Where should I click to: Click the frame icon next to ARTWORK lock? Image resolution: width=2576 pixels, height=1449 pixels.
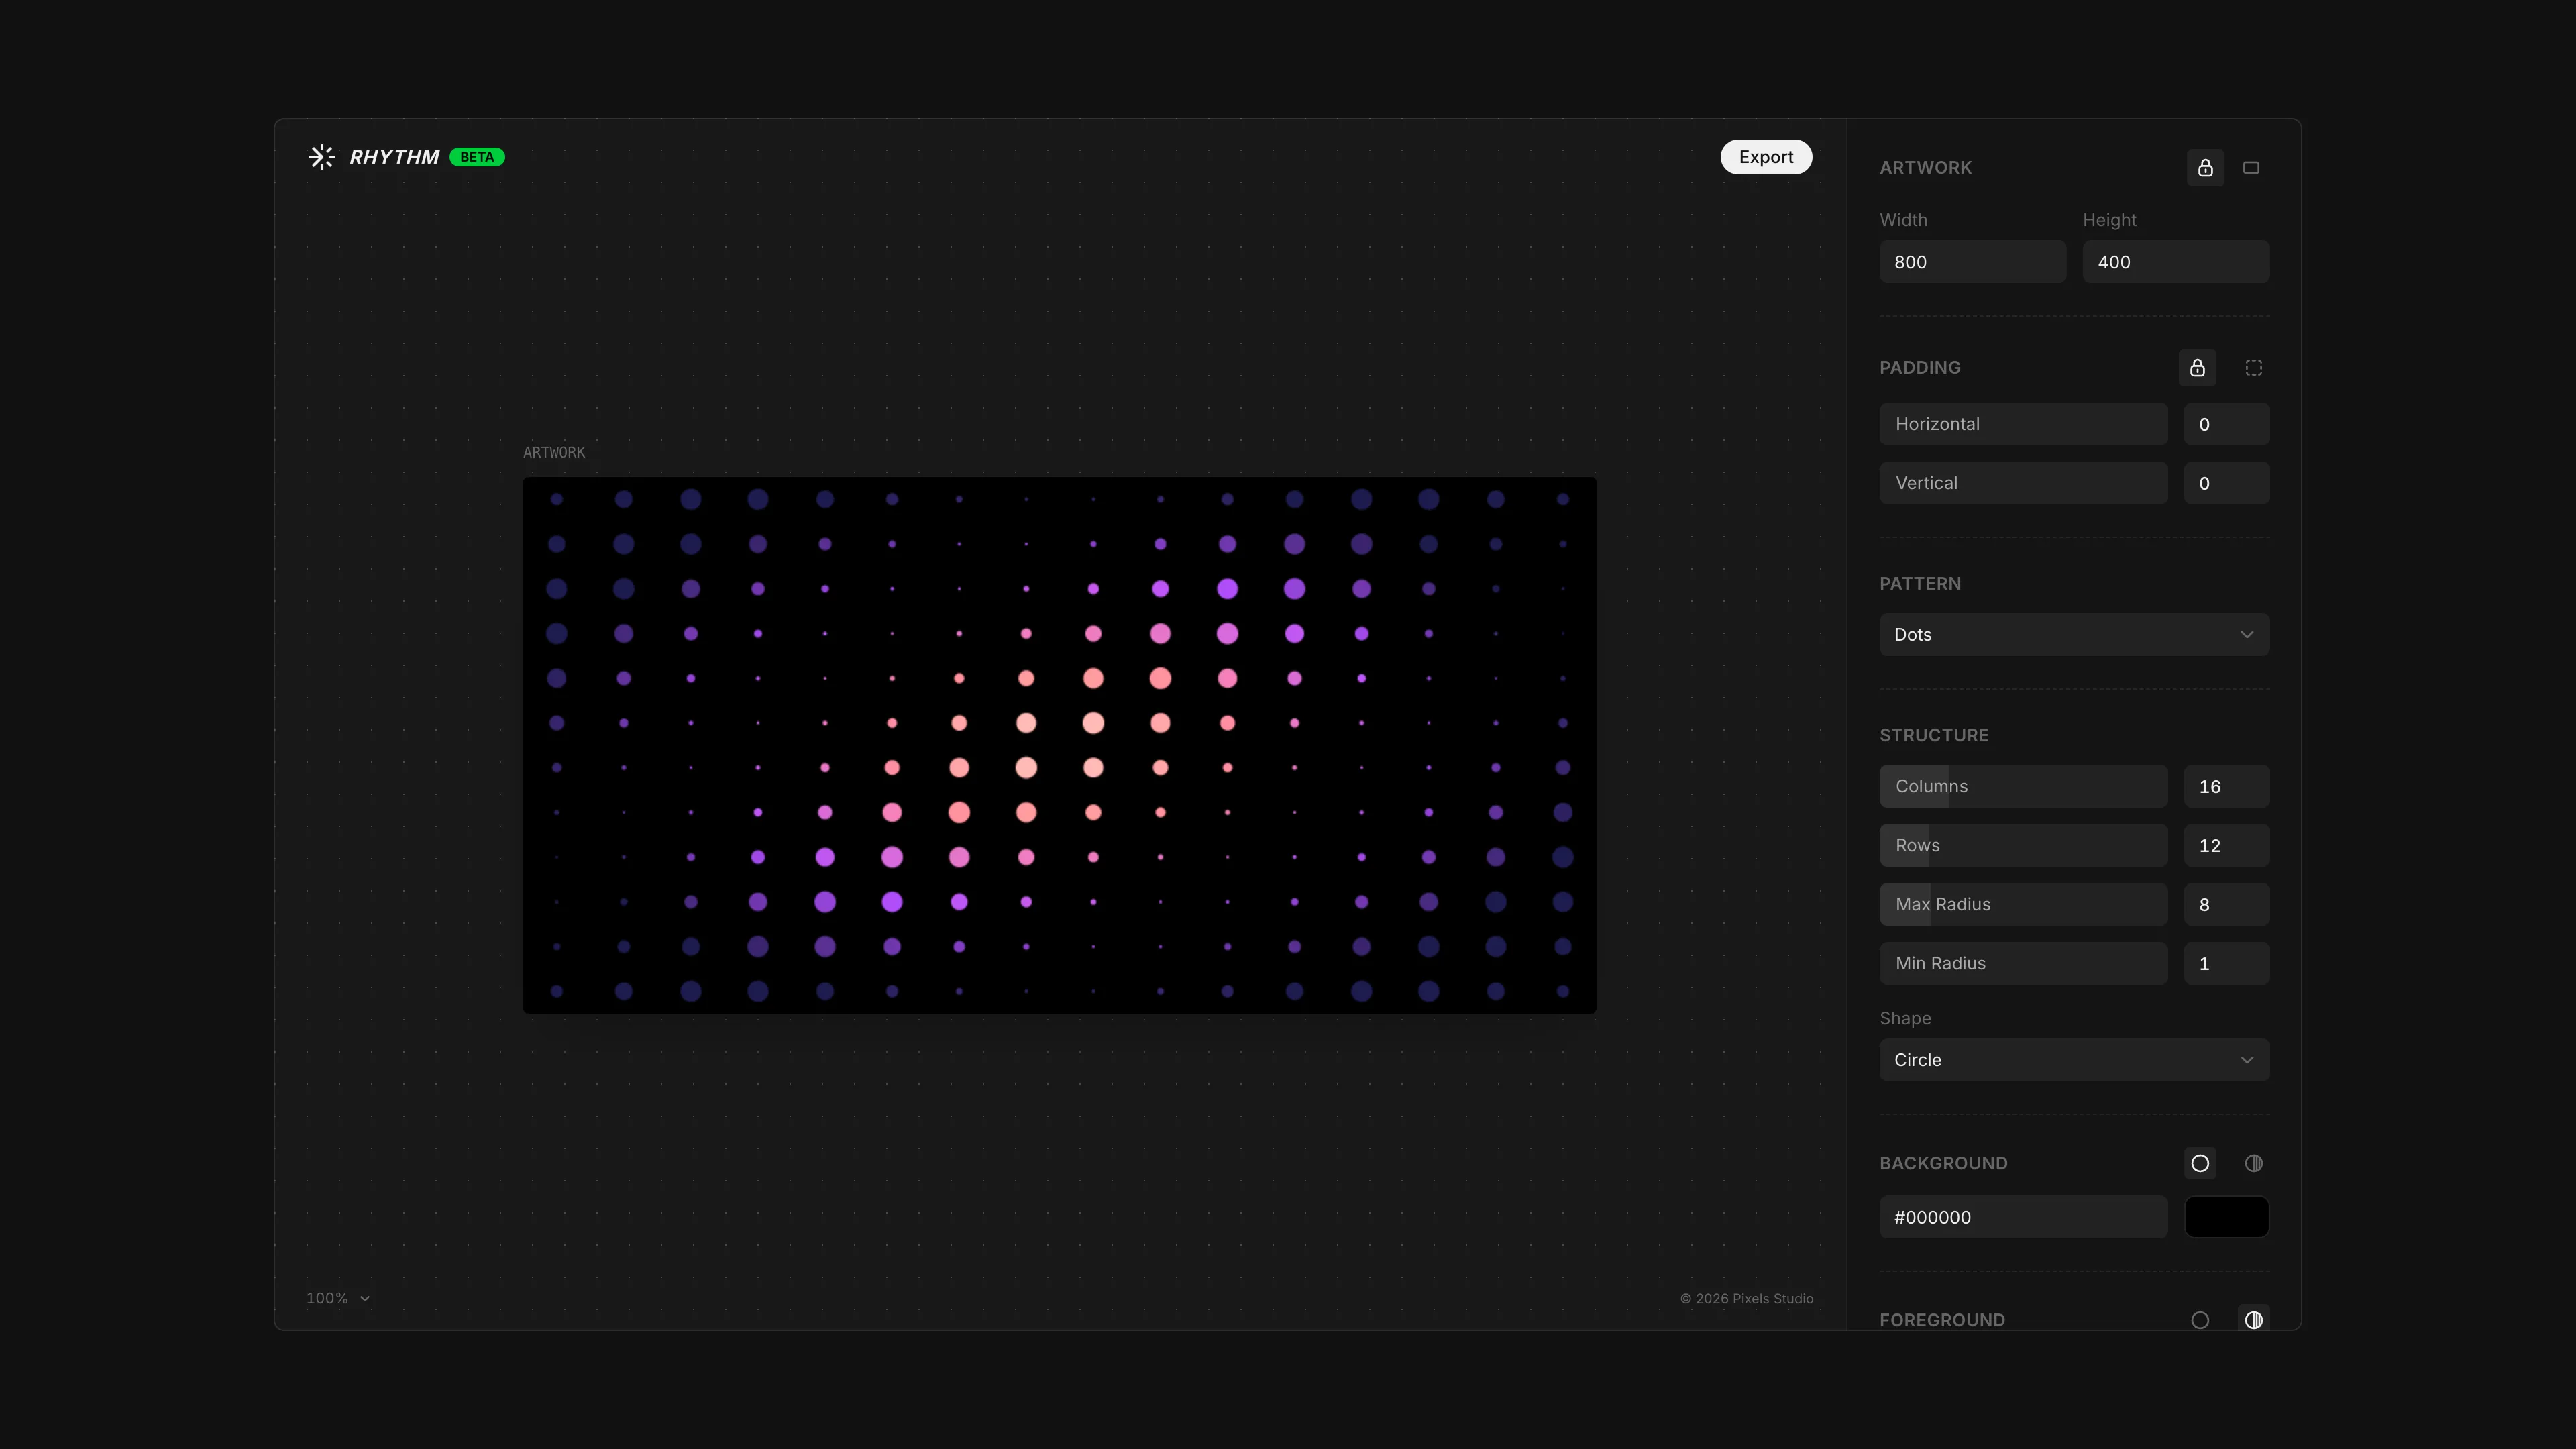click(x=2252, y=168)
